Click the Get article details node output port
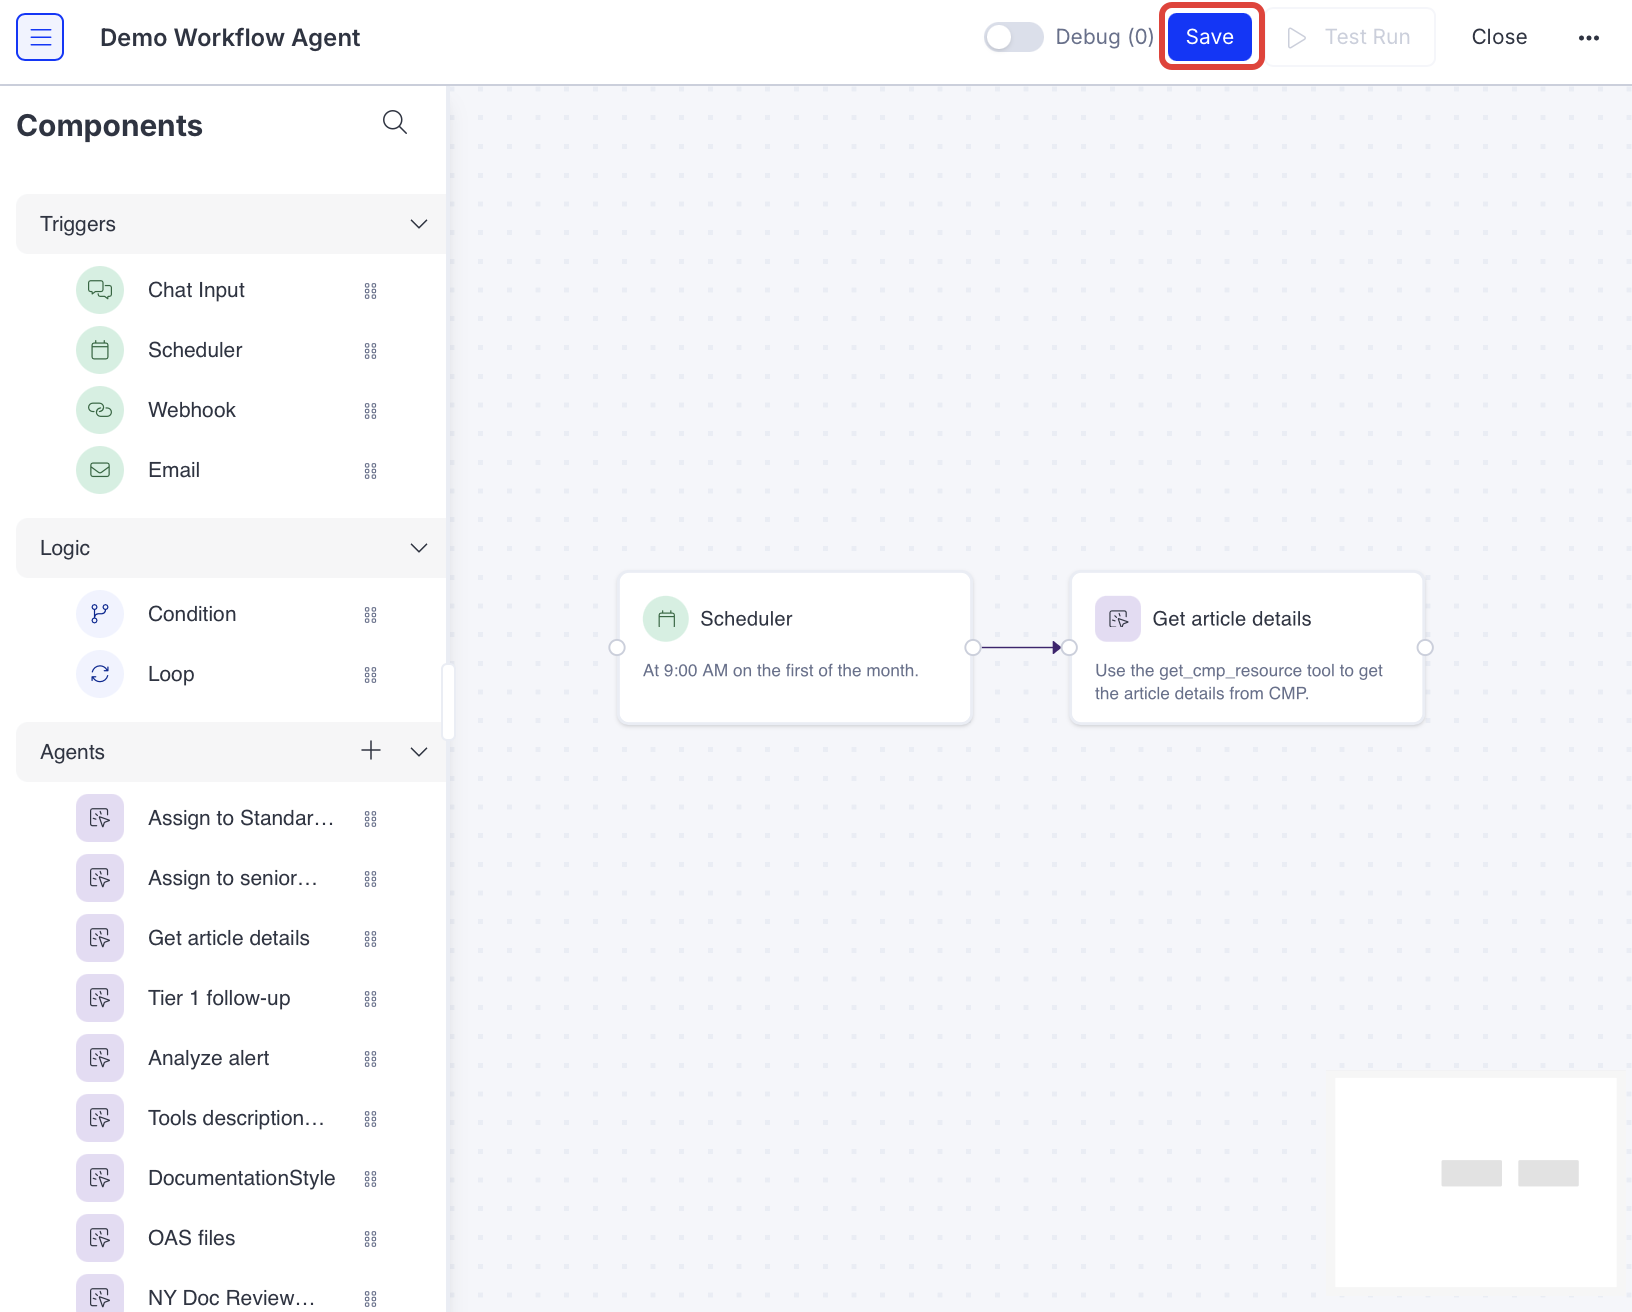Image resolution: width=1632 pixels, height=1312 pixels. tap(1425, 647)
